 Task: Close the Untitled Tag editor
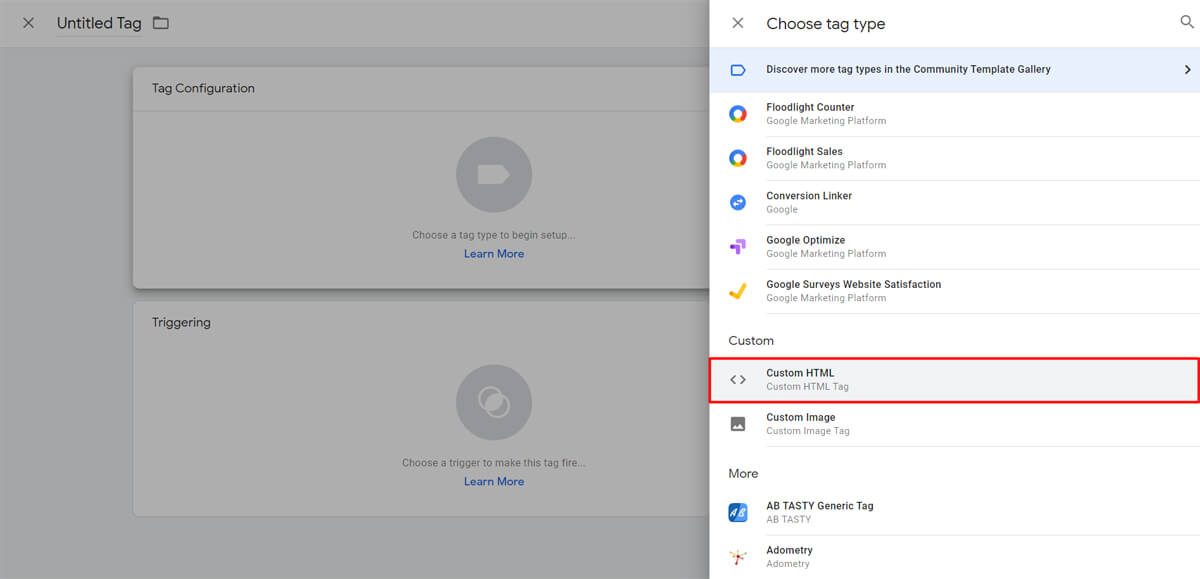point(28,23)
